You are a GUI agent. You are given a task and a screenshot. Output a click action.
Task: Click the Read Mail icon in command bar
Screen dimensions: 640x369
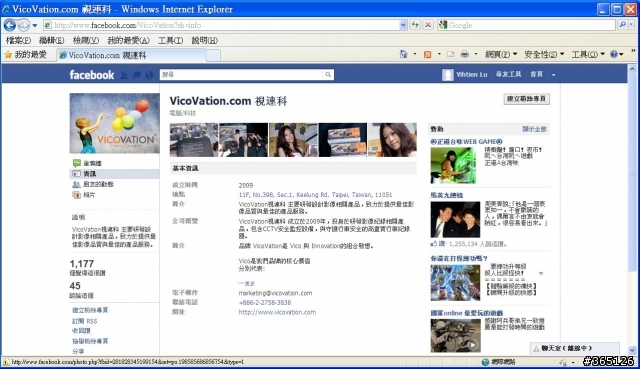[451, 54]
